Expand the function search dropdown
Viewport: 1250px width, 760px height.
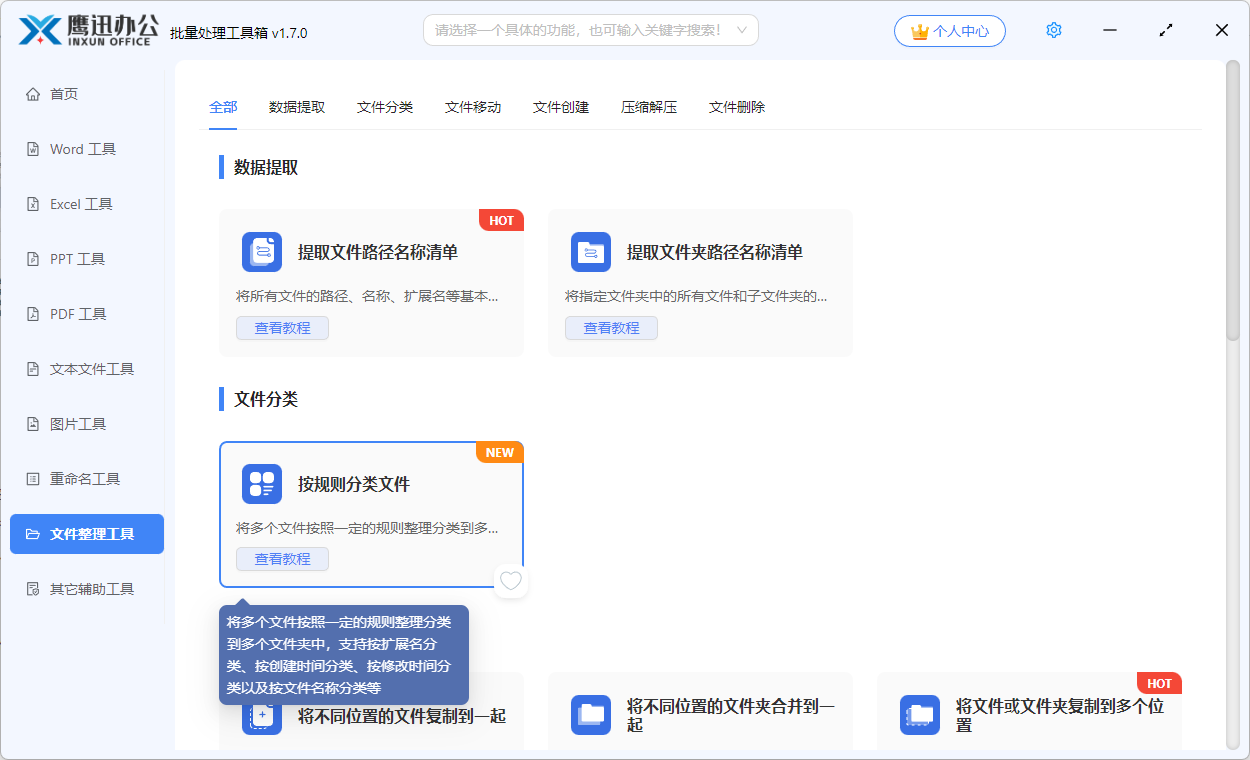[741, 30]
